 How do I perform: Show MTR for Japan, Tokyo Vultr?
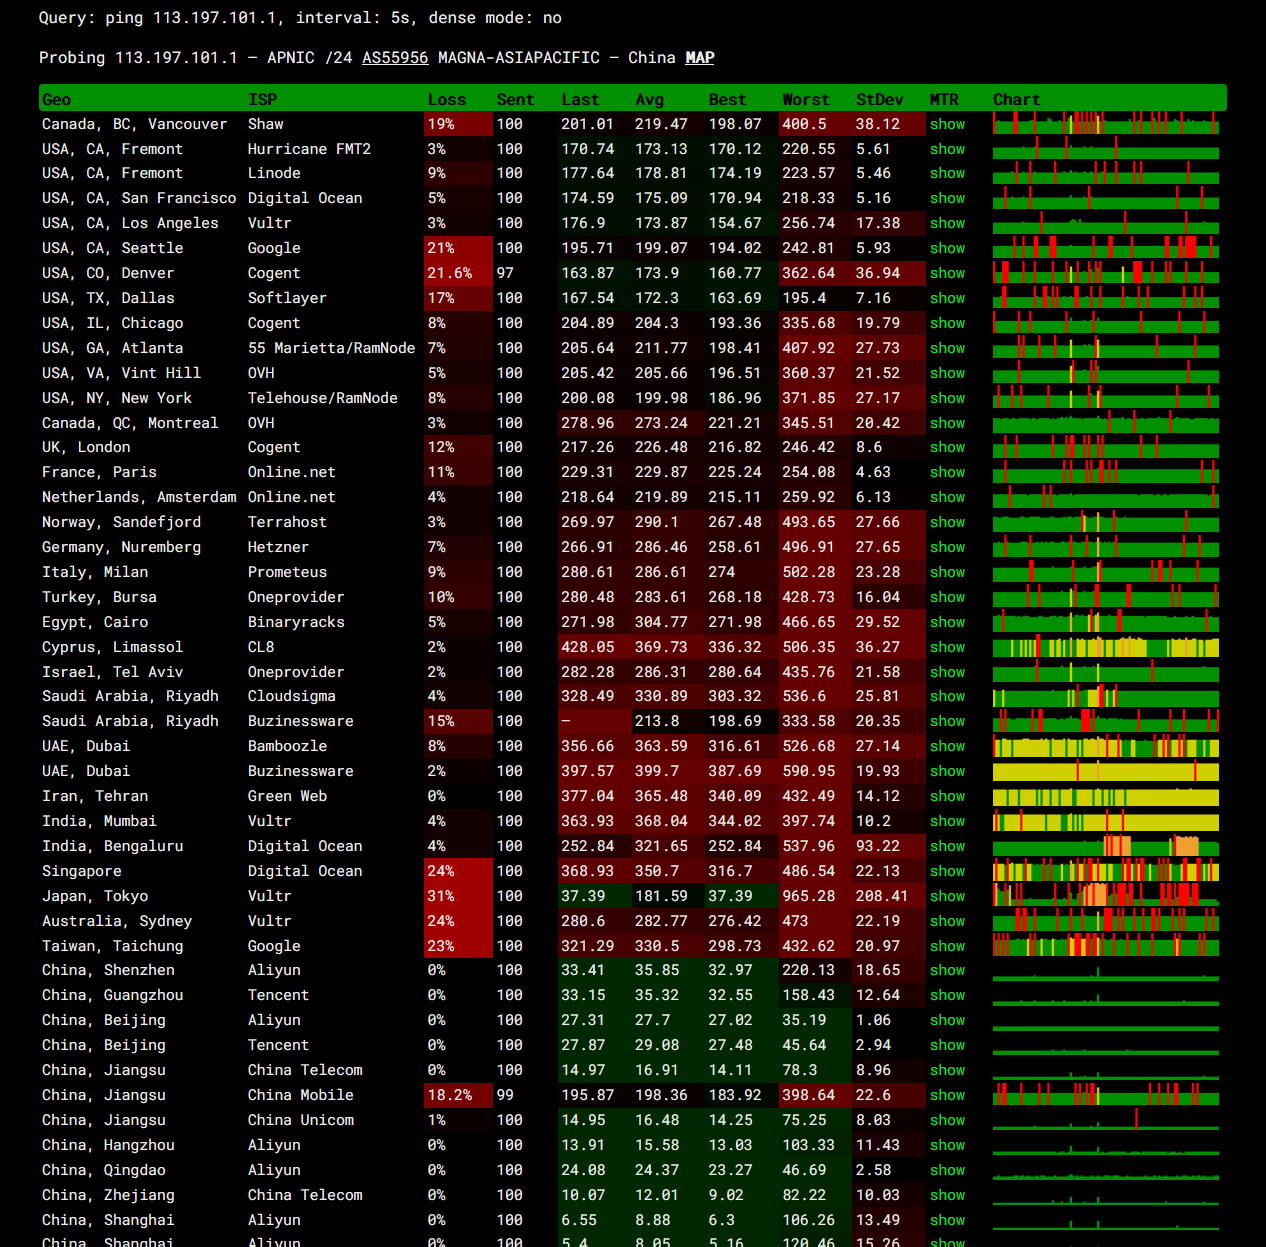pos(946,896)
